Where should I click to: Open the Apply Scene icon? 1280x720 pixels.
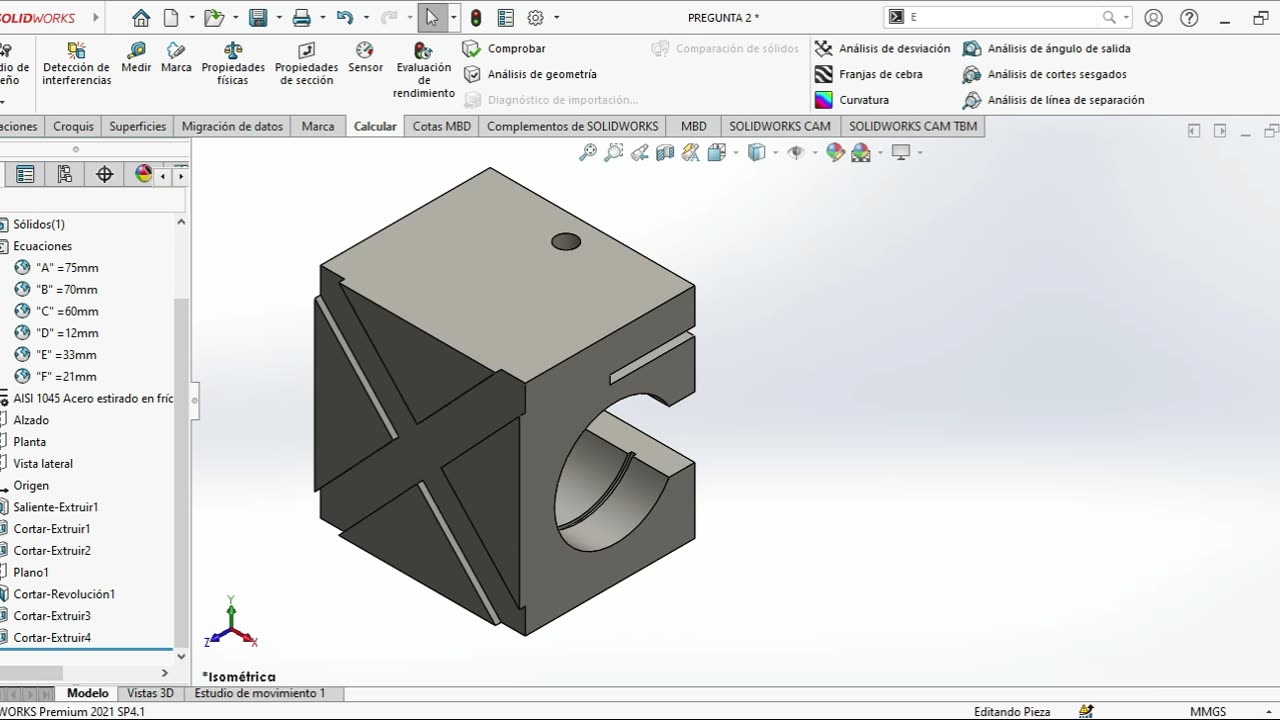(861, 152)
